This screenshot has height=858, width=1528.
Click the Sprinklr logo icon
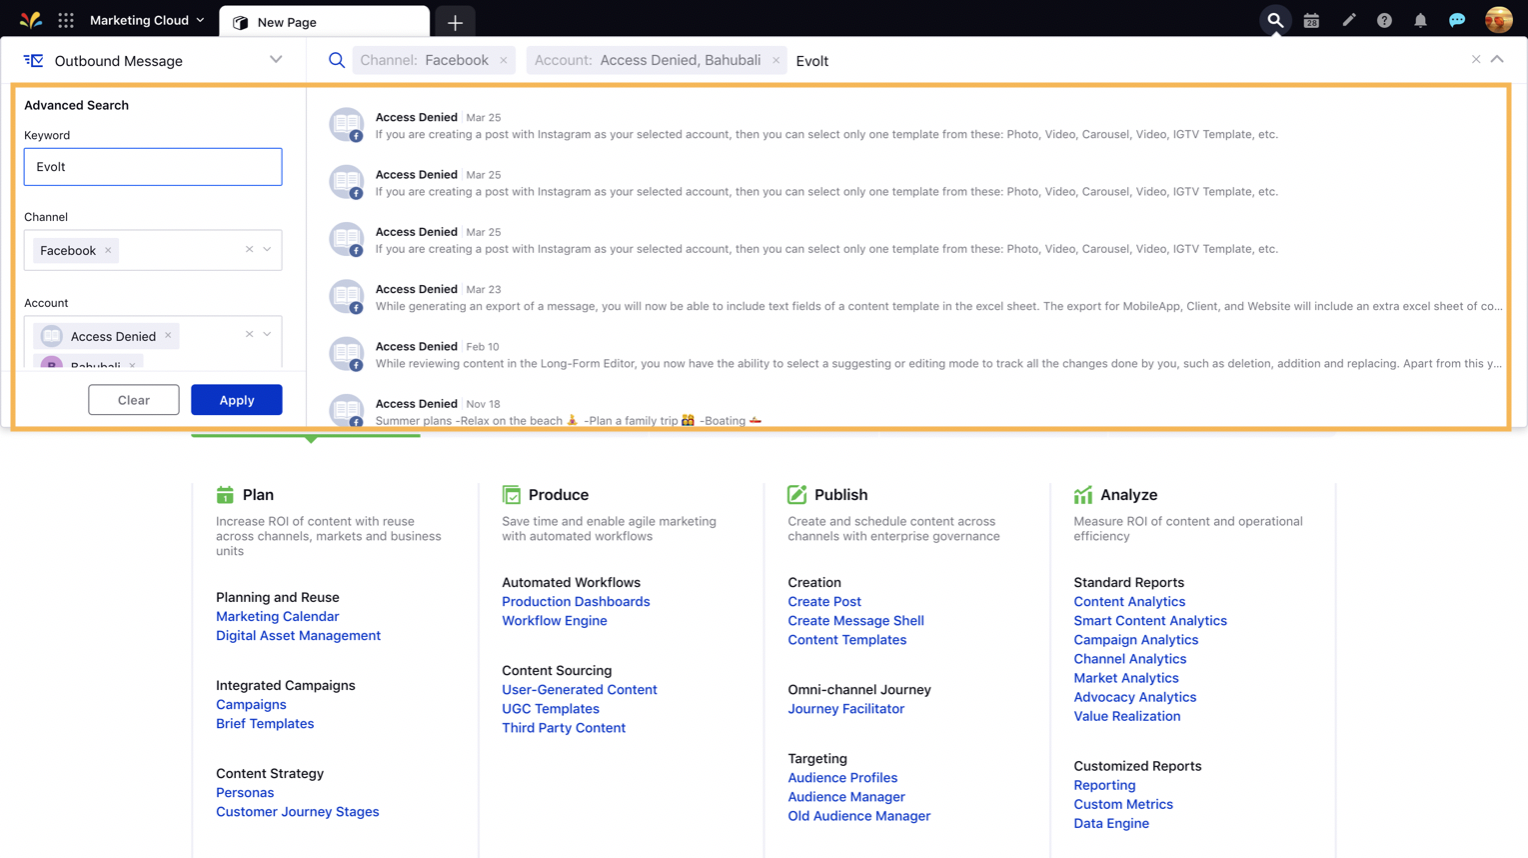pos(30,20)
